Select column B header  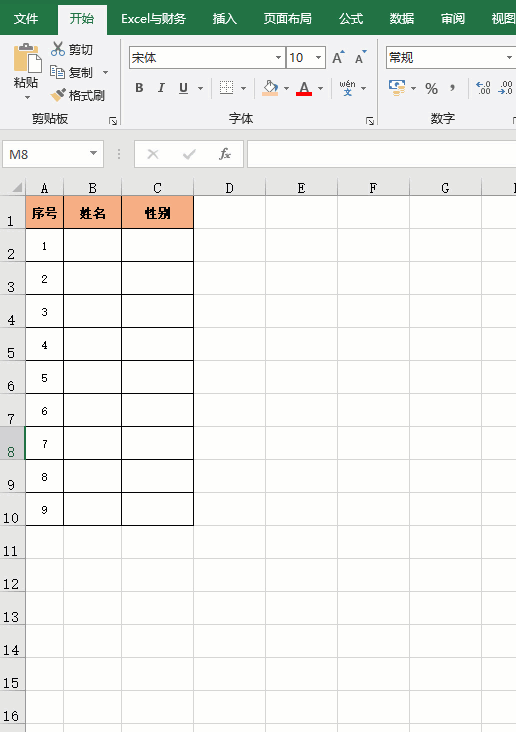point(92,188)
